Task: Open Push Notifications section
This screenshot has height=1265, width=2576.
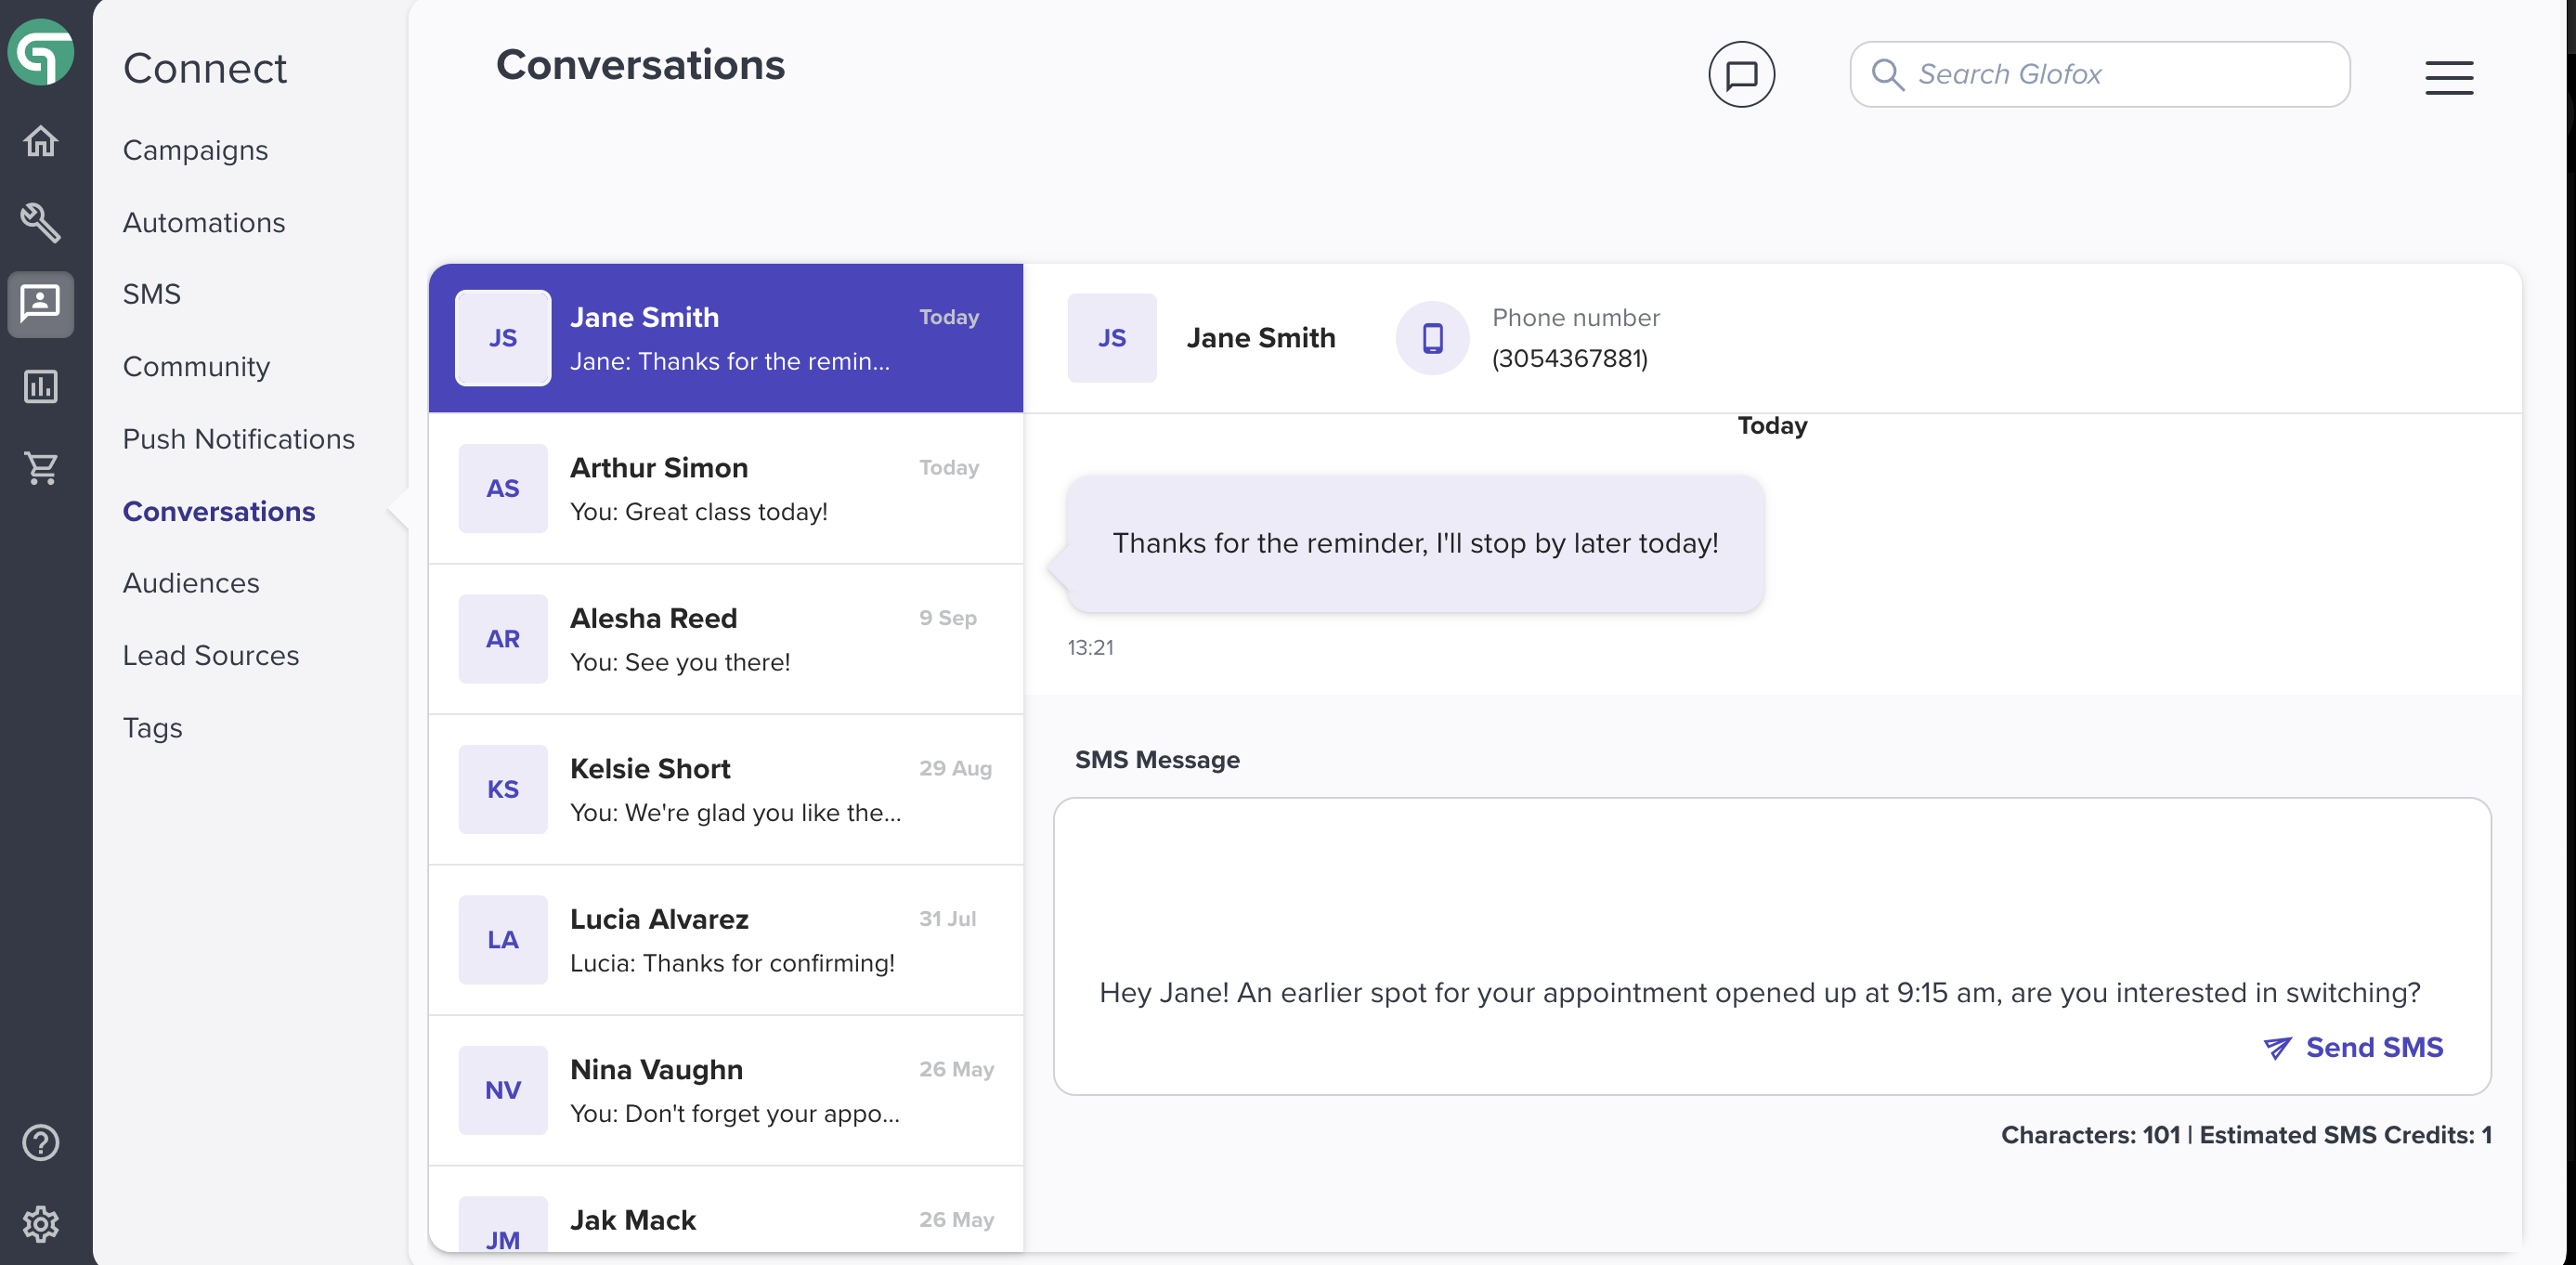Action: pos(239,439)
